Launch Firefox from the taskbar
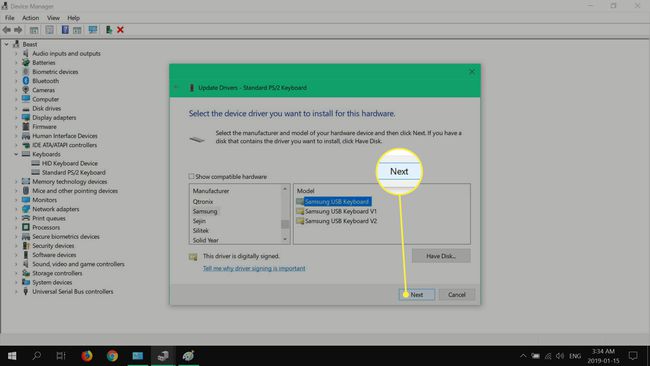 click(x=87, y=356)
